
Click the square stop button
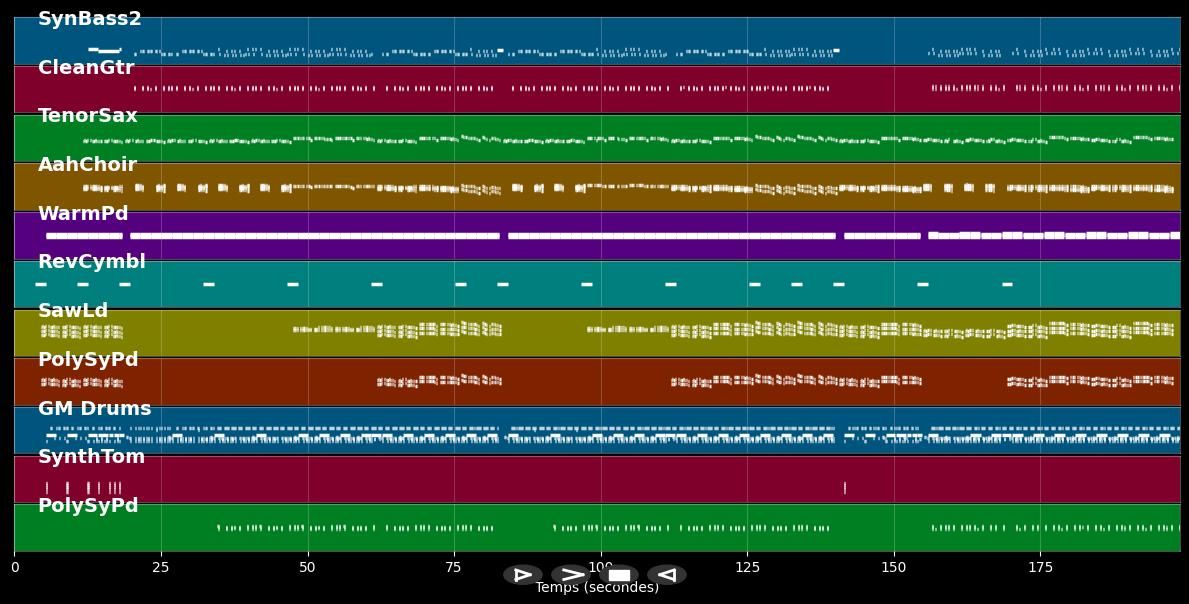click(619, 575)
